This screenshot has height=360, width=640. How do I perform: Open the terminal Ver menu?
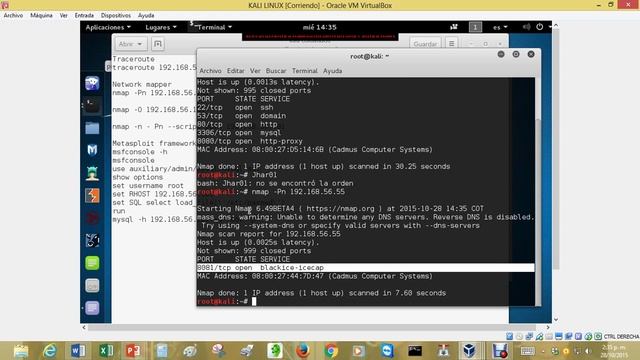tap(255, 71)
